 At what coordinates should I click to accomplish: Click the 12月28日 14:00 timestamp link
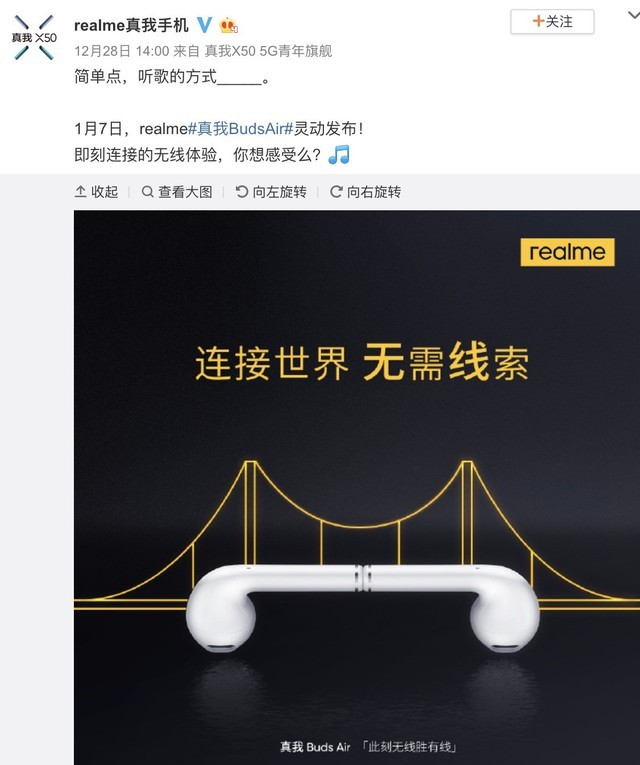tap(121, 51)
